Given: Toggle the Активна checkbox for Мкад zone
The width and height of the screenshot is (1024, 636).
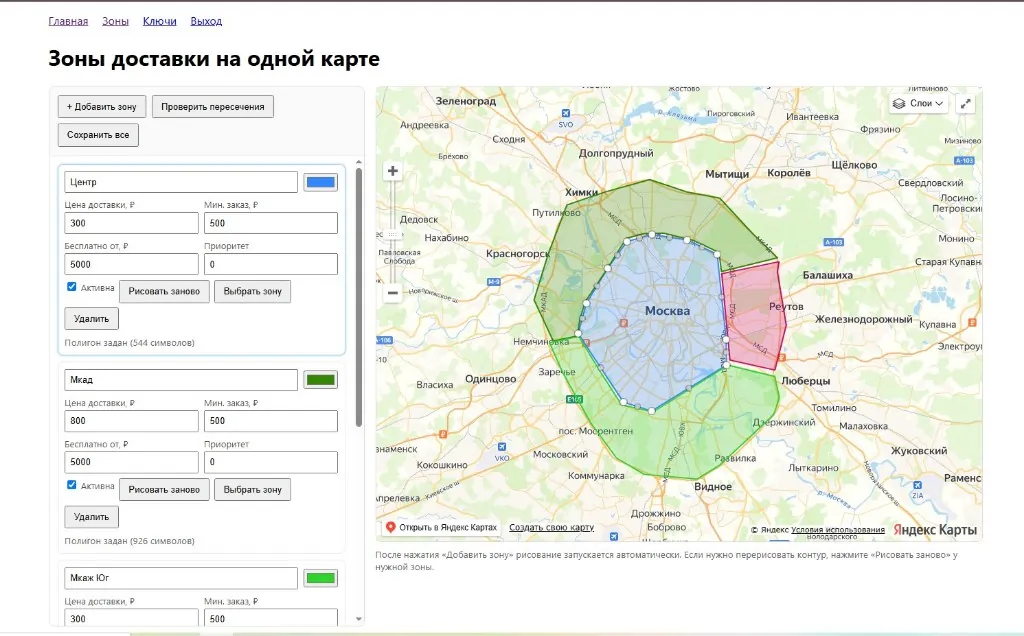Looking at the screenshot, I should (x=72, y=485).
